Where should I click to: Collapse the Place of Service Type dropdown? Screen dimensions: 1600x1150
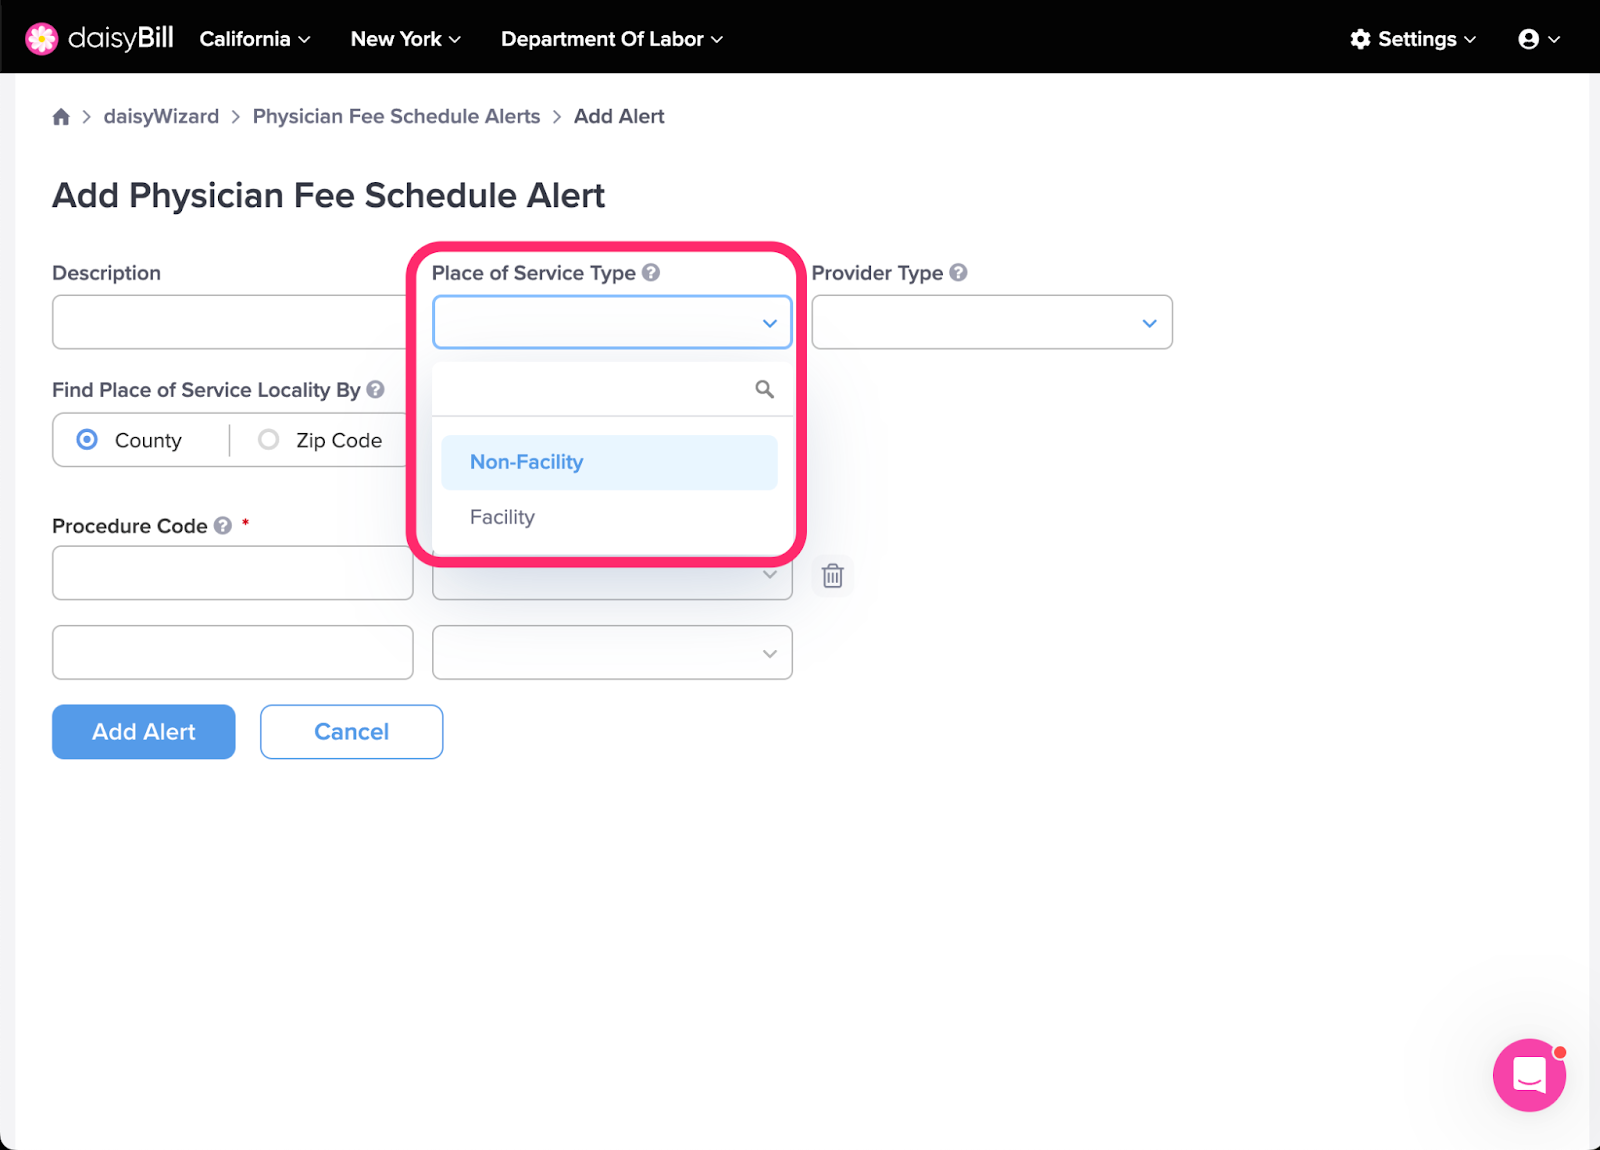[612, 322]
